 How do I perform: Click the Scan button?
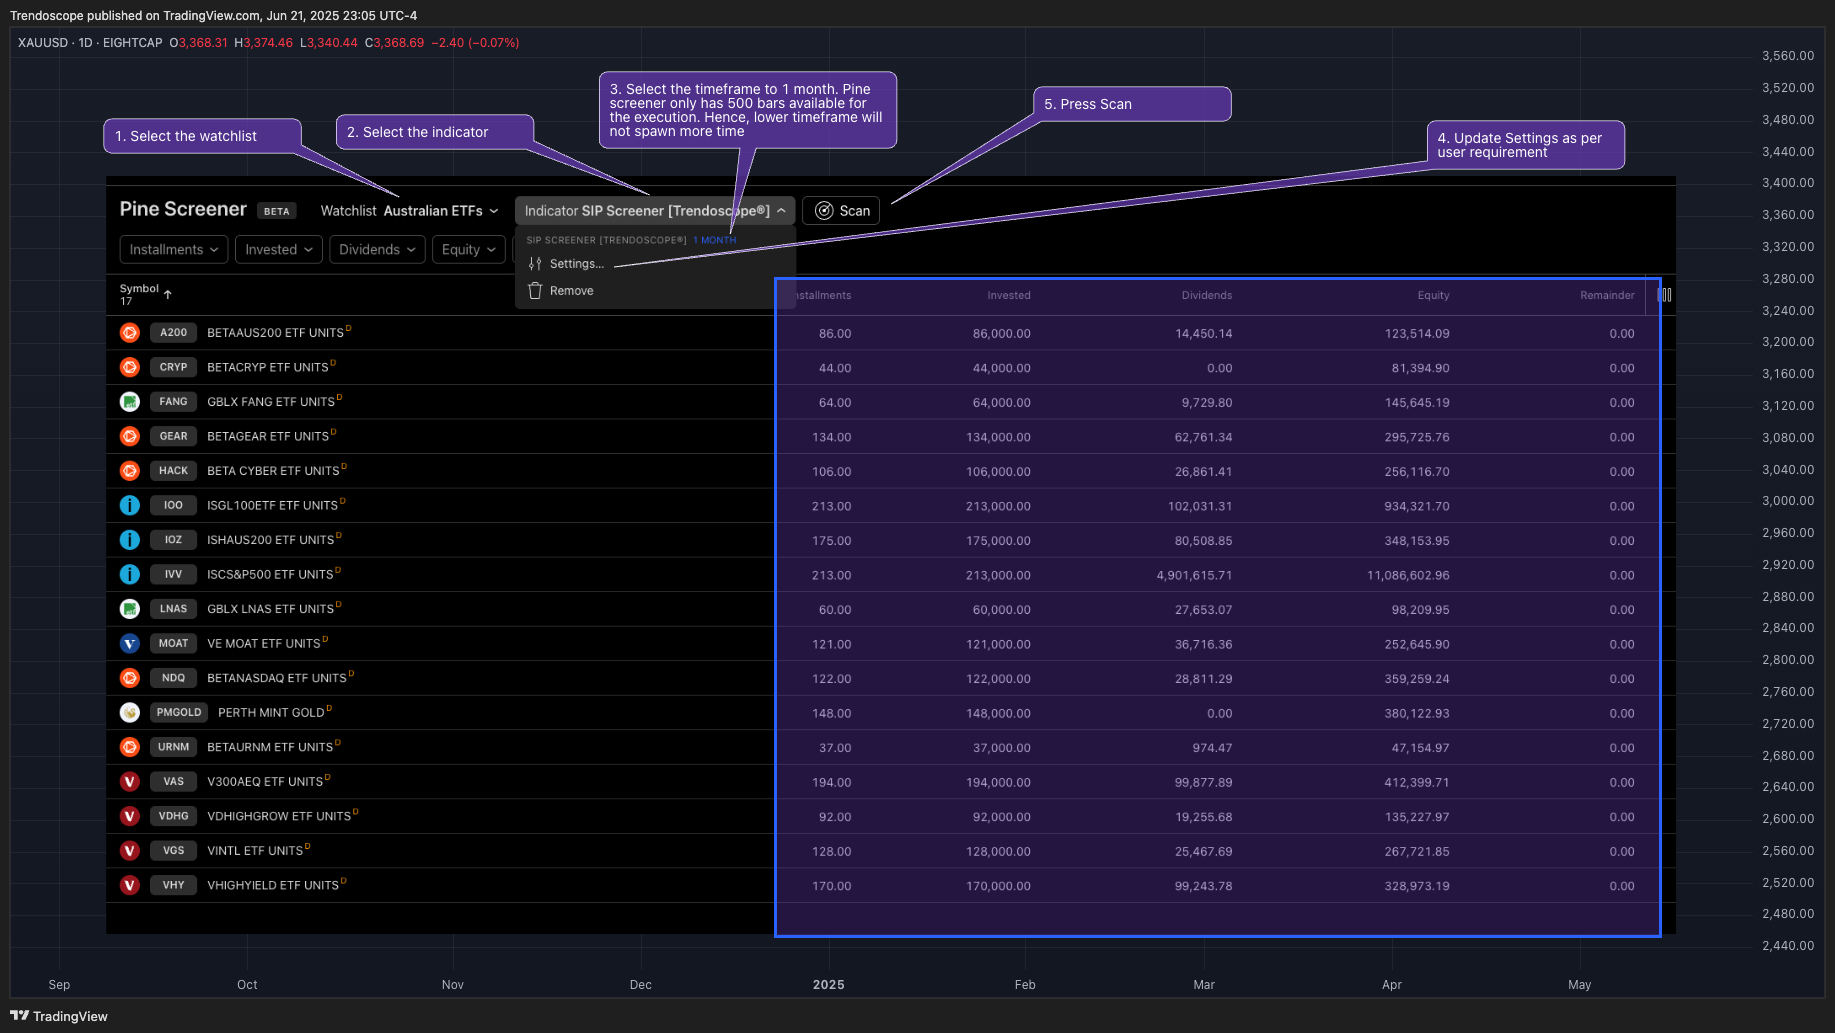click(841, 211)
